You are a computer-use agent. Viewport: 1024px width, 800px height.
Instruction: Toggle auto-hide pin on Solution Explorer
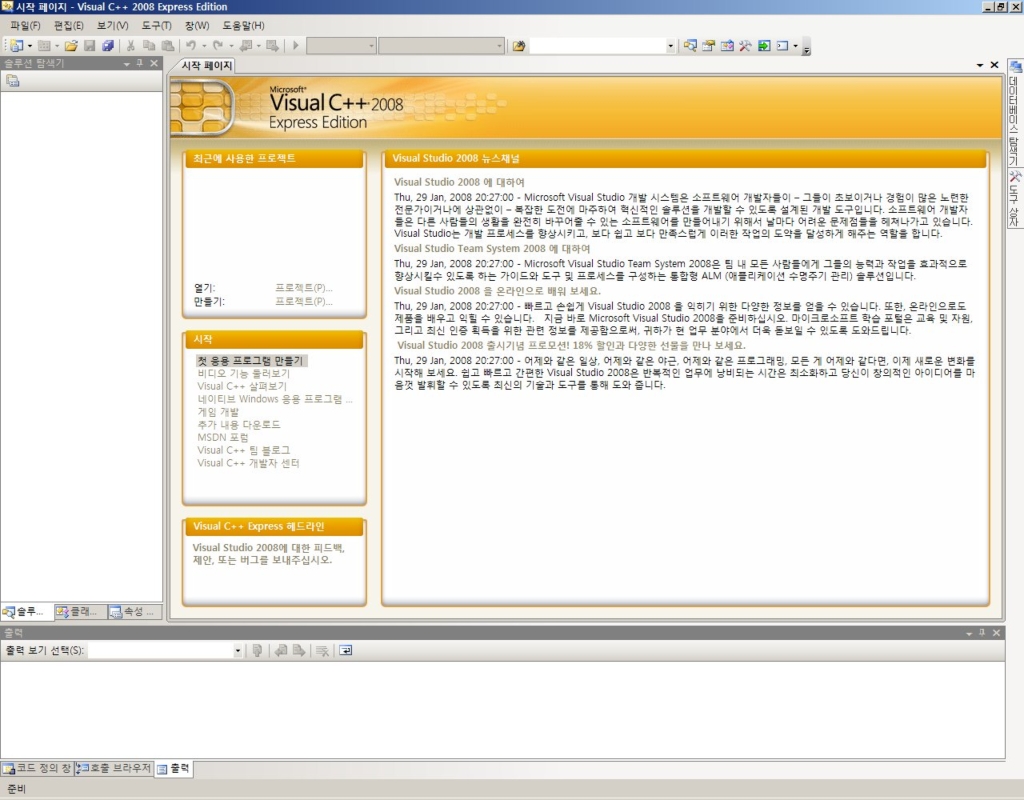[140, 63]
